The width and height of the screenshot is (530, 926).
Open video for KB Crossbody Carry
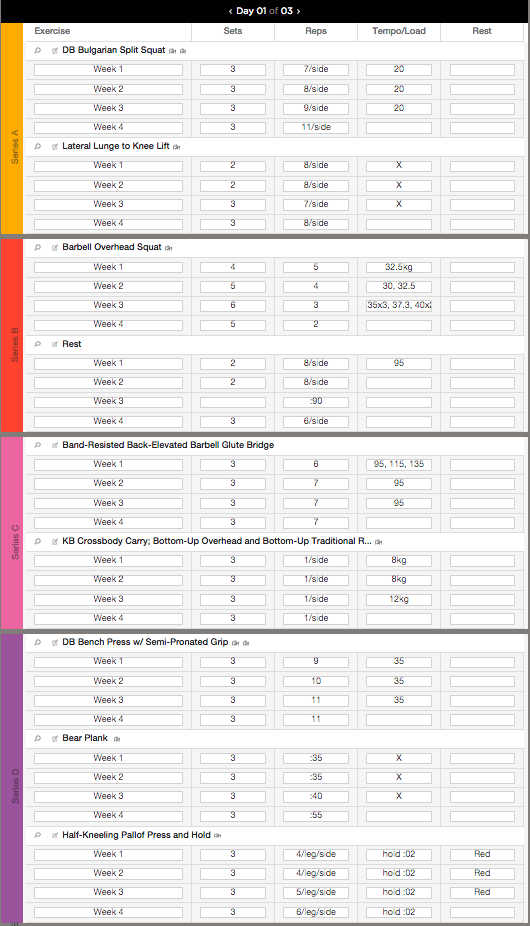(x=379, y=542)
